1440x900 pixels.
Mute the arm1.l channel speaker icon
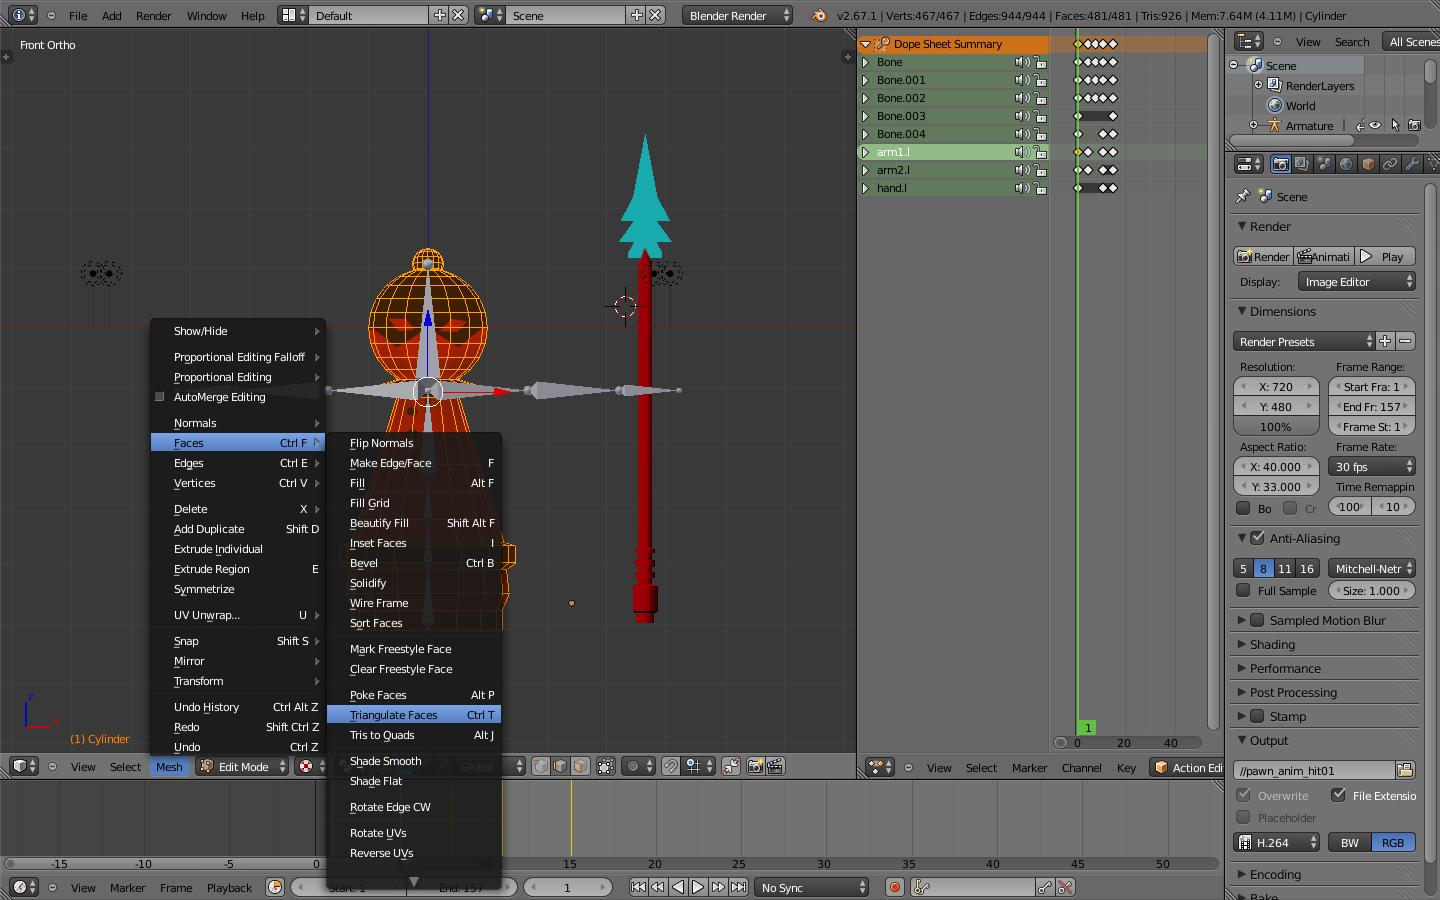click(x=1022, y=152)
